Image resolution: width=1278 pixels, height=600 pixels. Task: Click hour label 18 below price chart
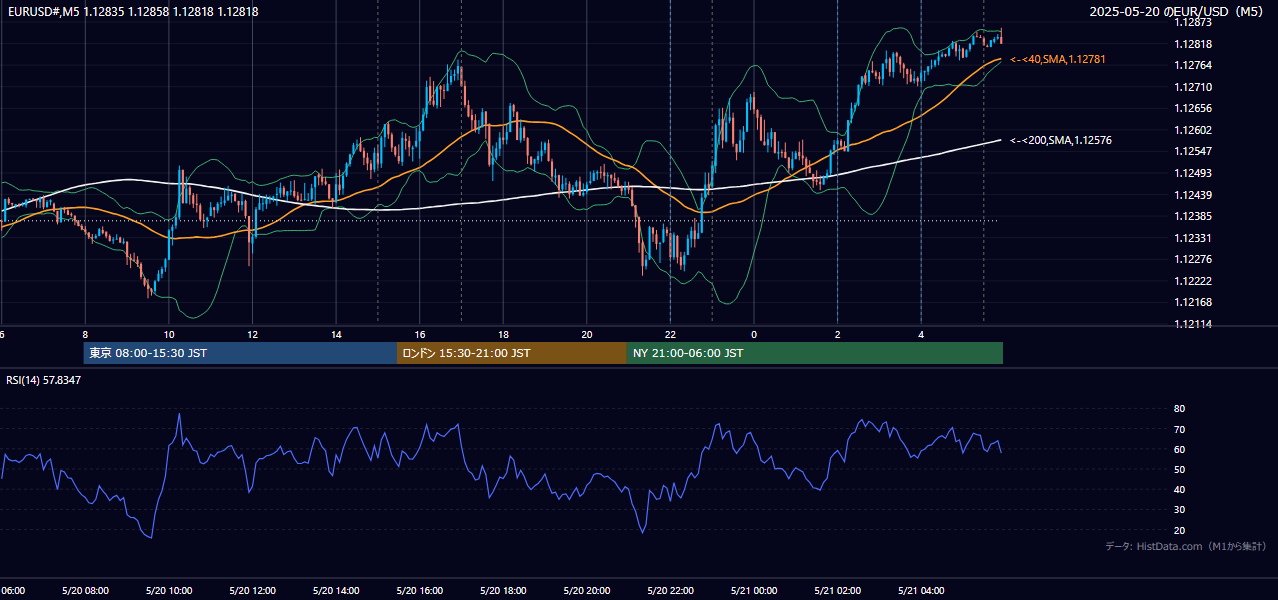pyautogui.click(x=503, y=334)
